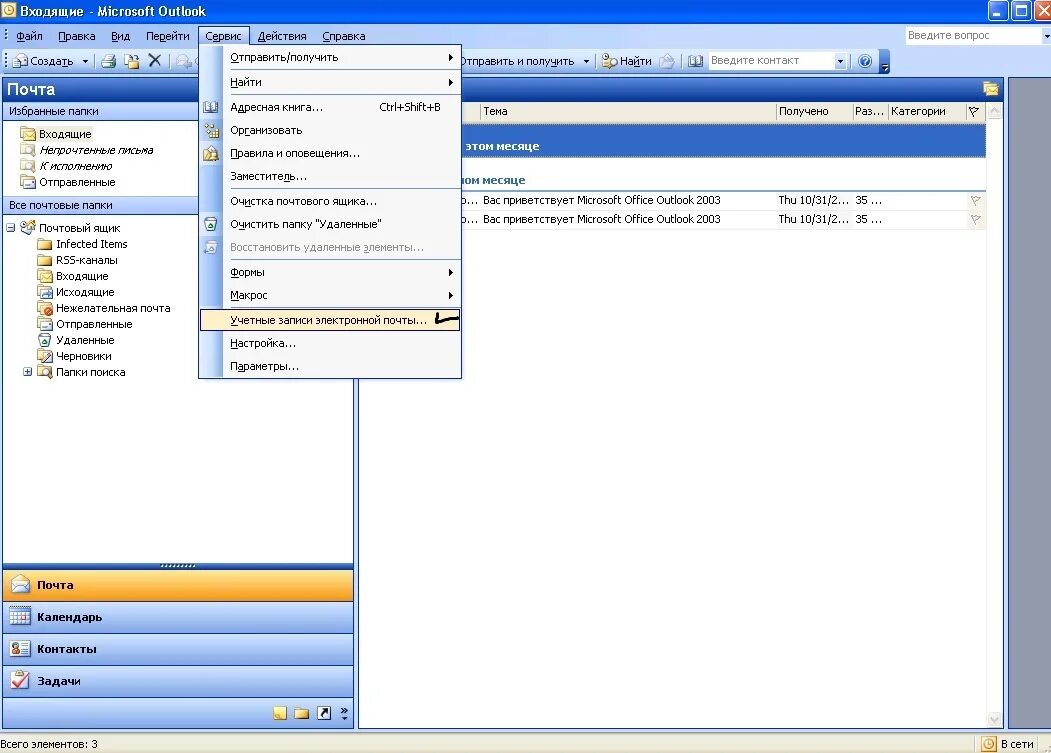The width and height of the screenshot is (1051, 753).
Task: Click flag icon of first message row
Action: [x=975, y=200]
